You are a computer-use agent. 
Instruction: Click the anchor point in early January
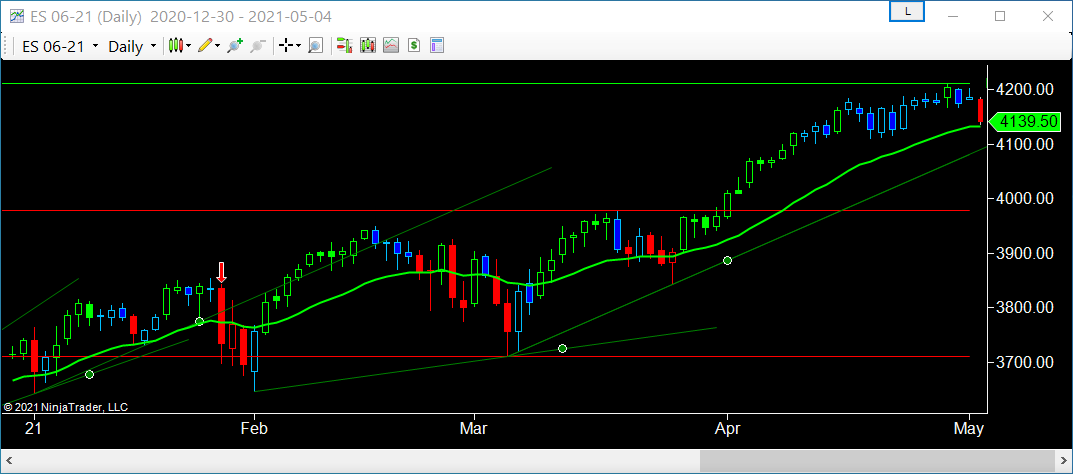pyautogui.click(x=89, y=375)
